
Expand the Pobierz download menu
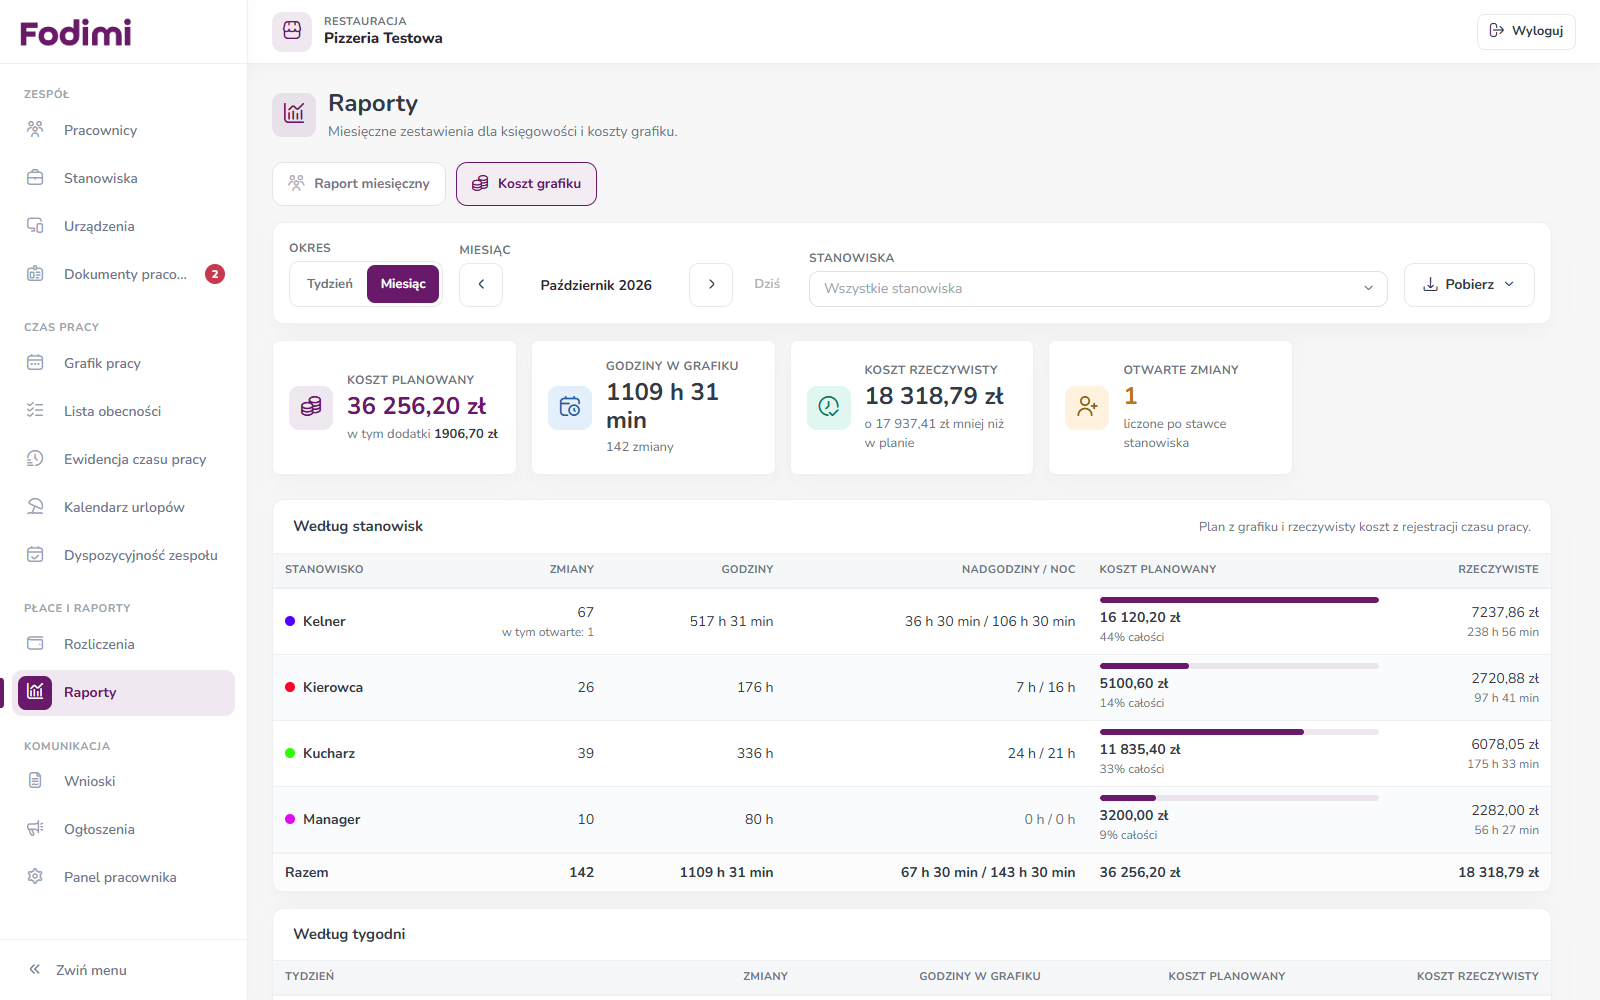pyautogui.click(x=1469, y=285)
